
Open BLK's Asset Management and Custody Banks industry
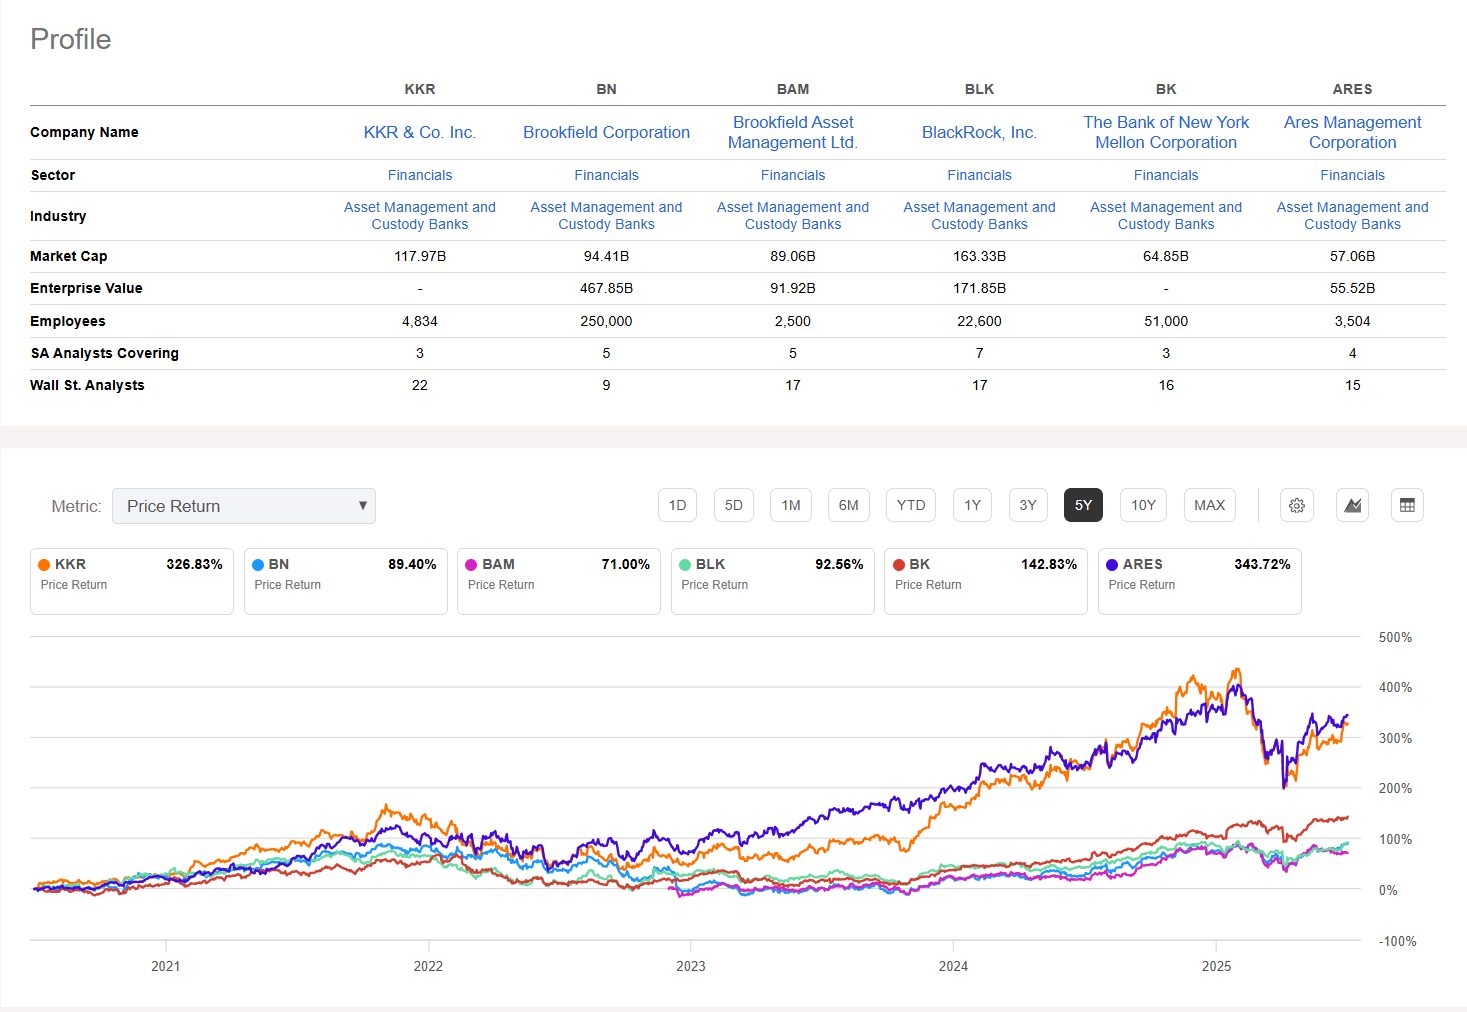pyautogui.click(x=979, y=216)
